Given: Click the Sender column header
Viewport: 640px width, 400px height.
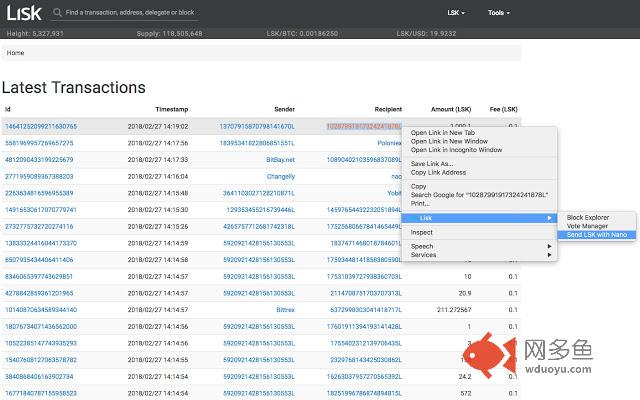Looking at the screenshot, I should pos(284,109).
